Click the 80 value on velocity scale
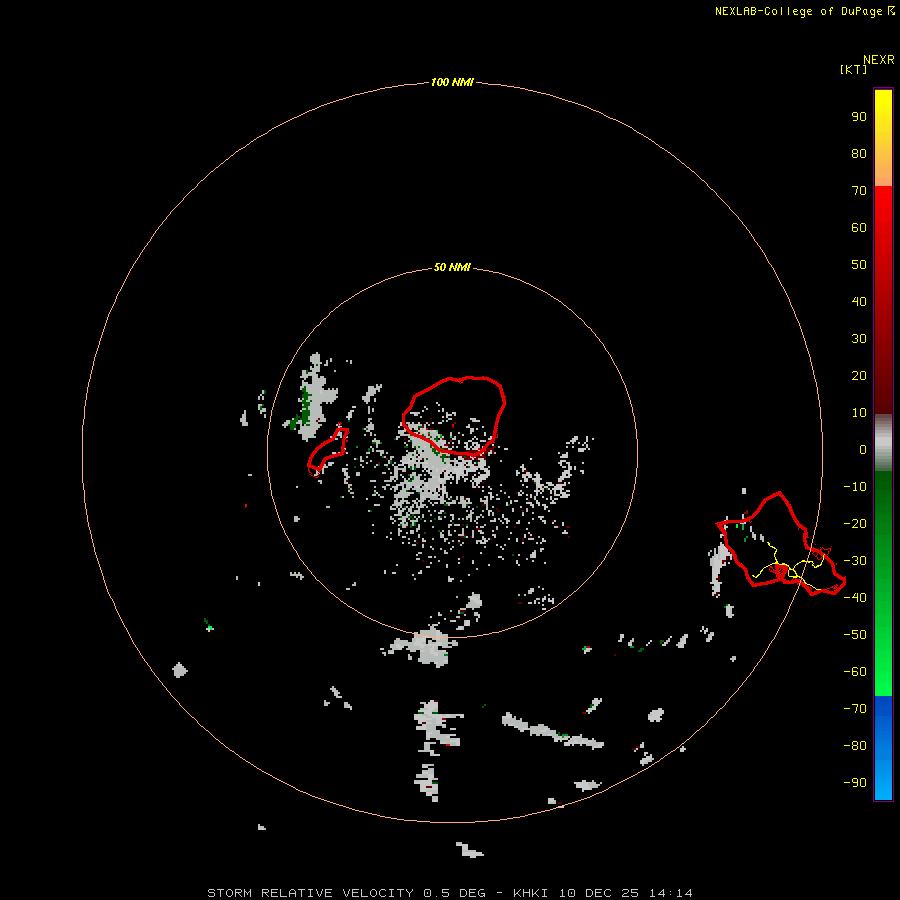The image size is (900, 900). pos(859,153)
